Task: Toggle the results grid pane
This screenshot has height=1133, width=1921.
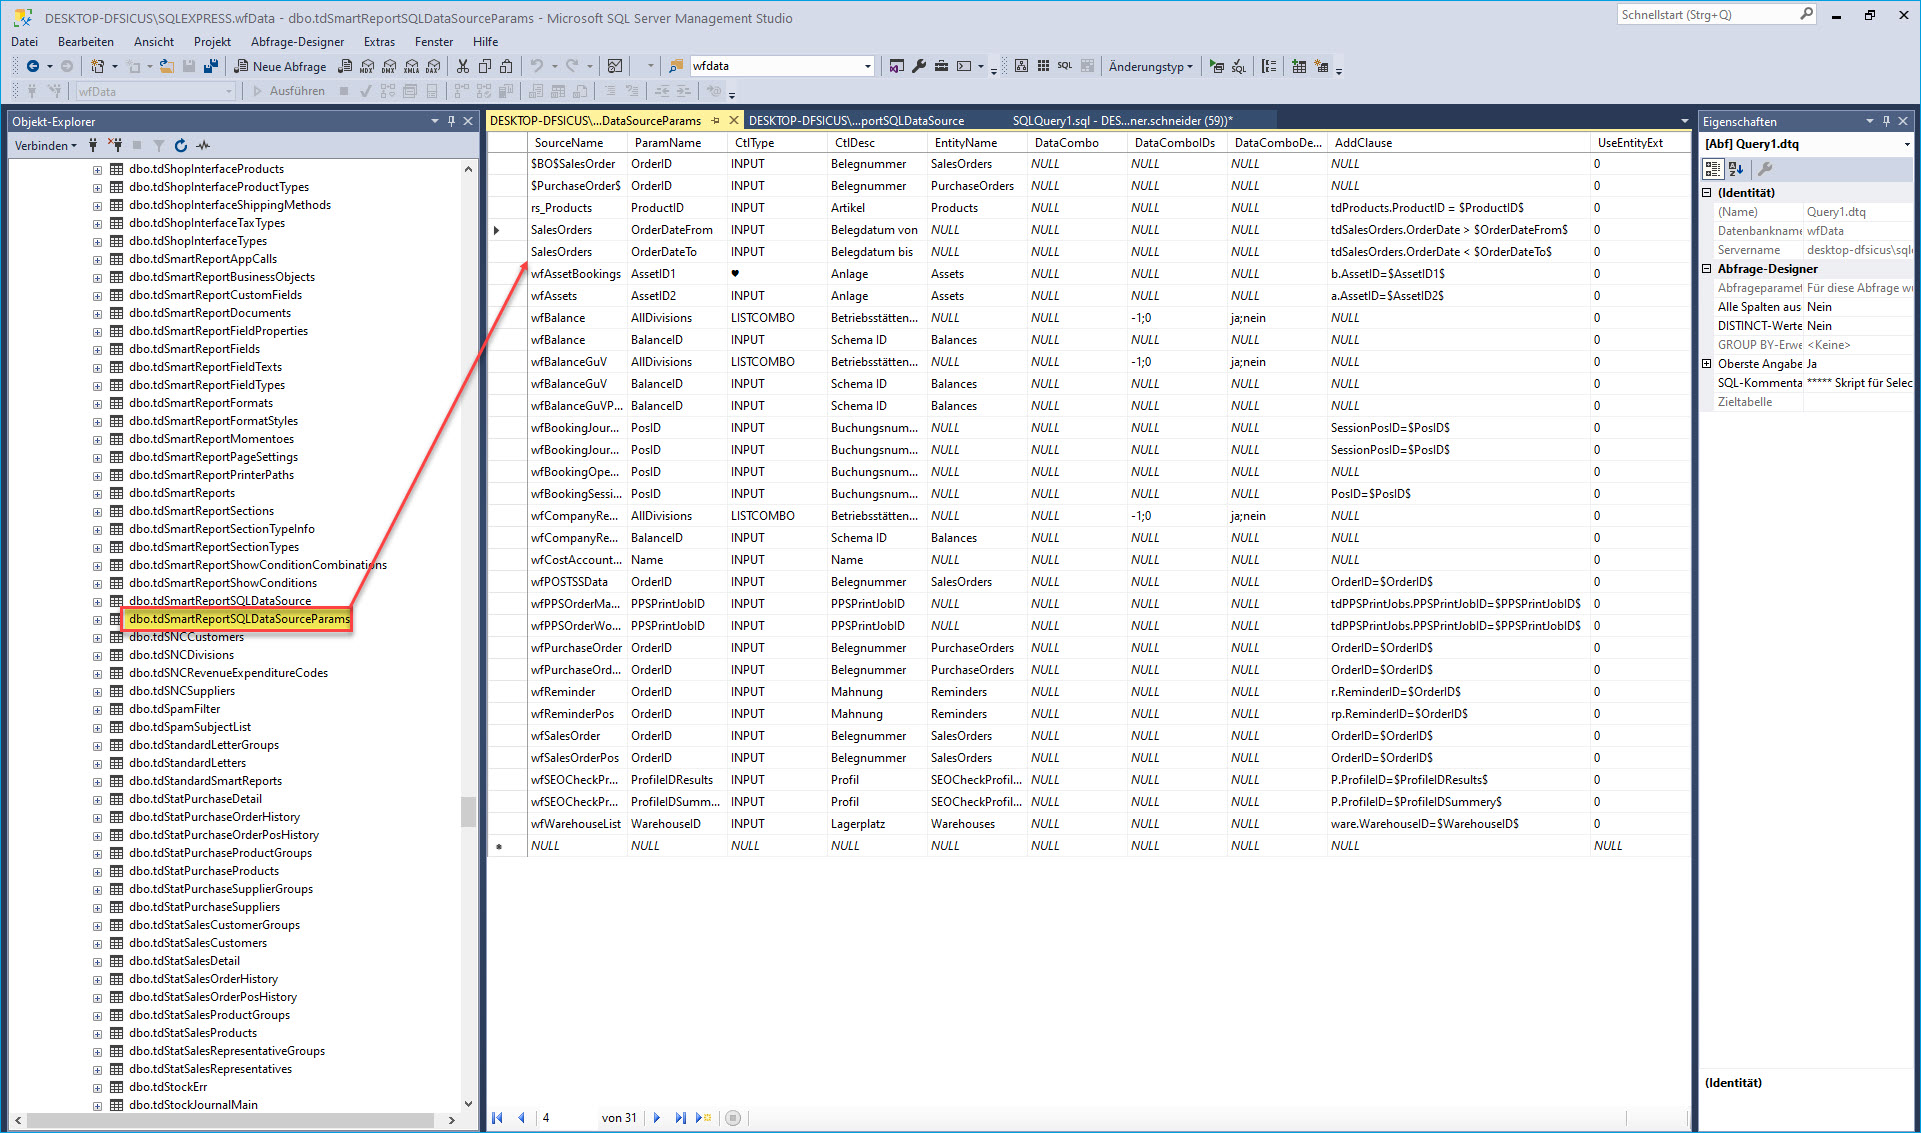Action: 1087,66
